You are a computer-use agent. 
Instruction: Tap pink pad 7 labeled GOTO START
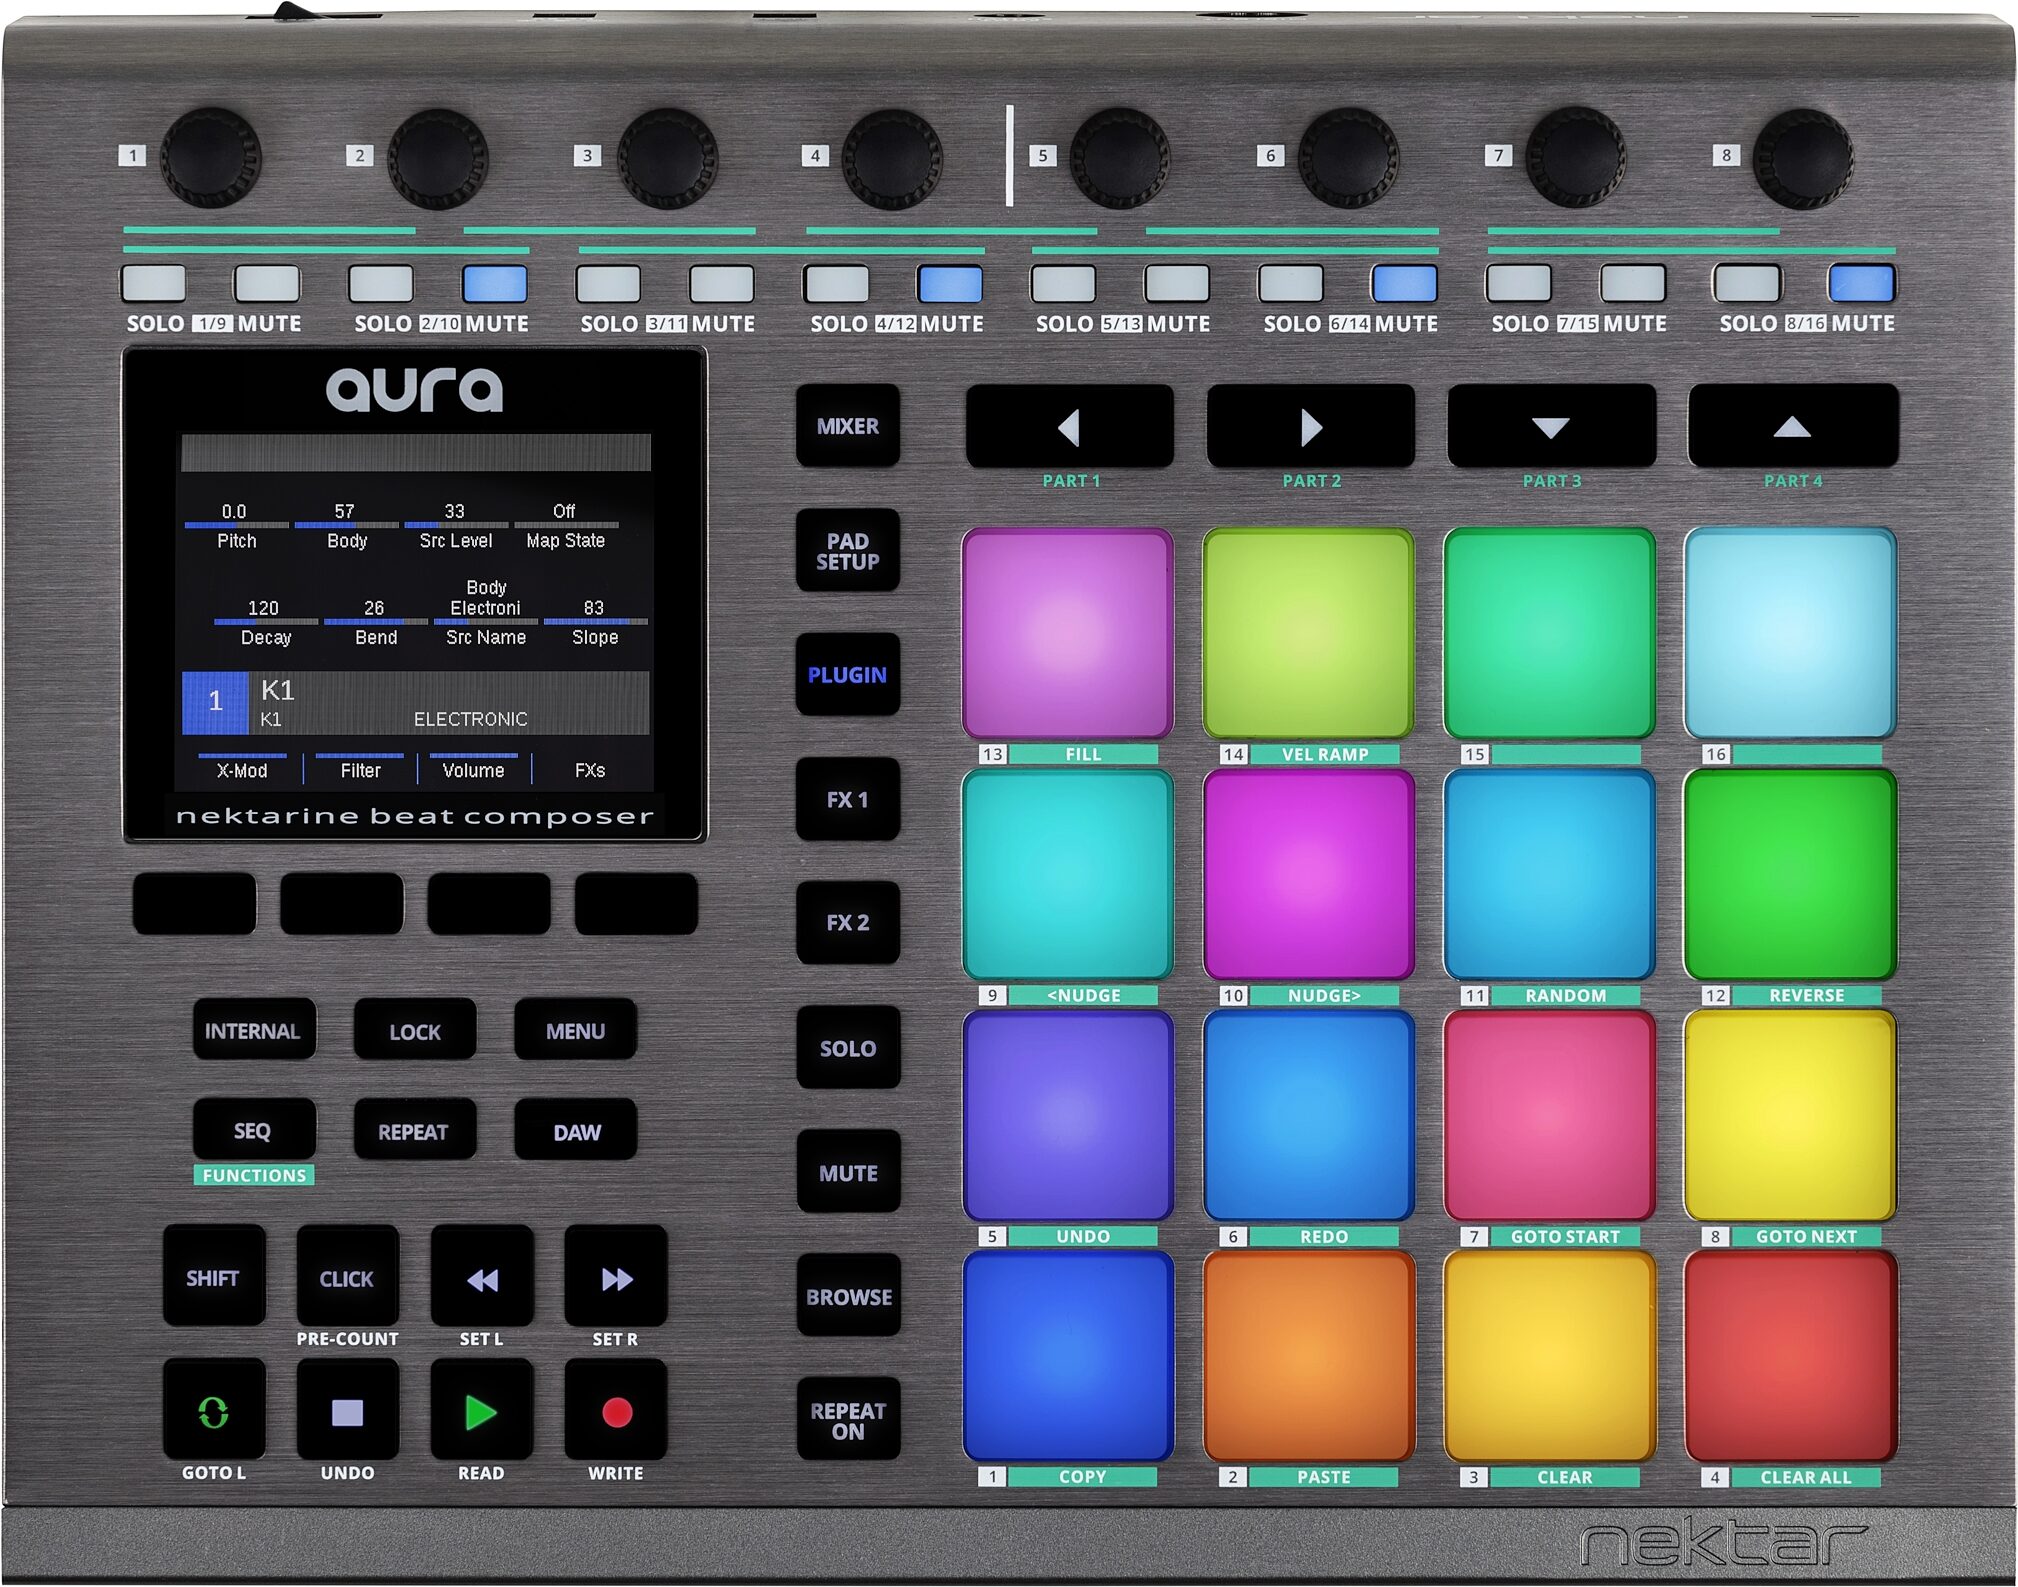click(x=1550, y=1115)
